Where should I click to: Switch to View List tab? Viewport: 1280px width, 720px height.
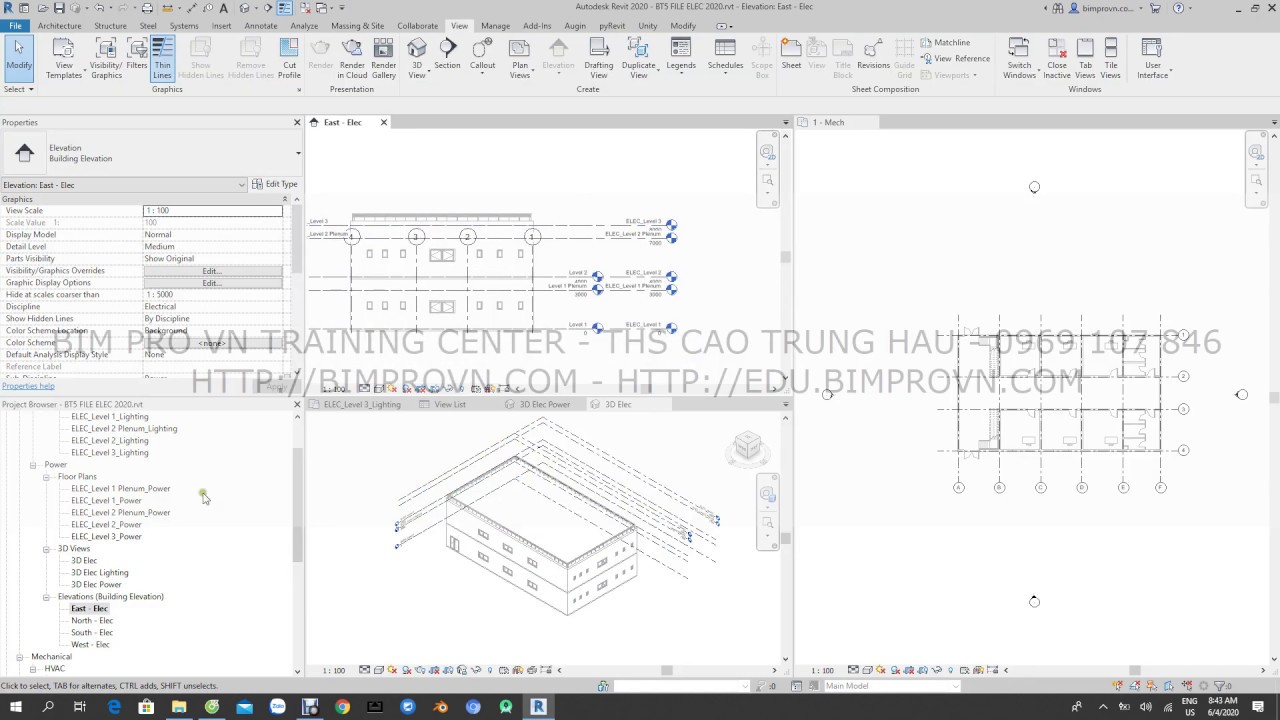[450, 404]
